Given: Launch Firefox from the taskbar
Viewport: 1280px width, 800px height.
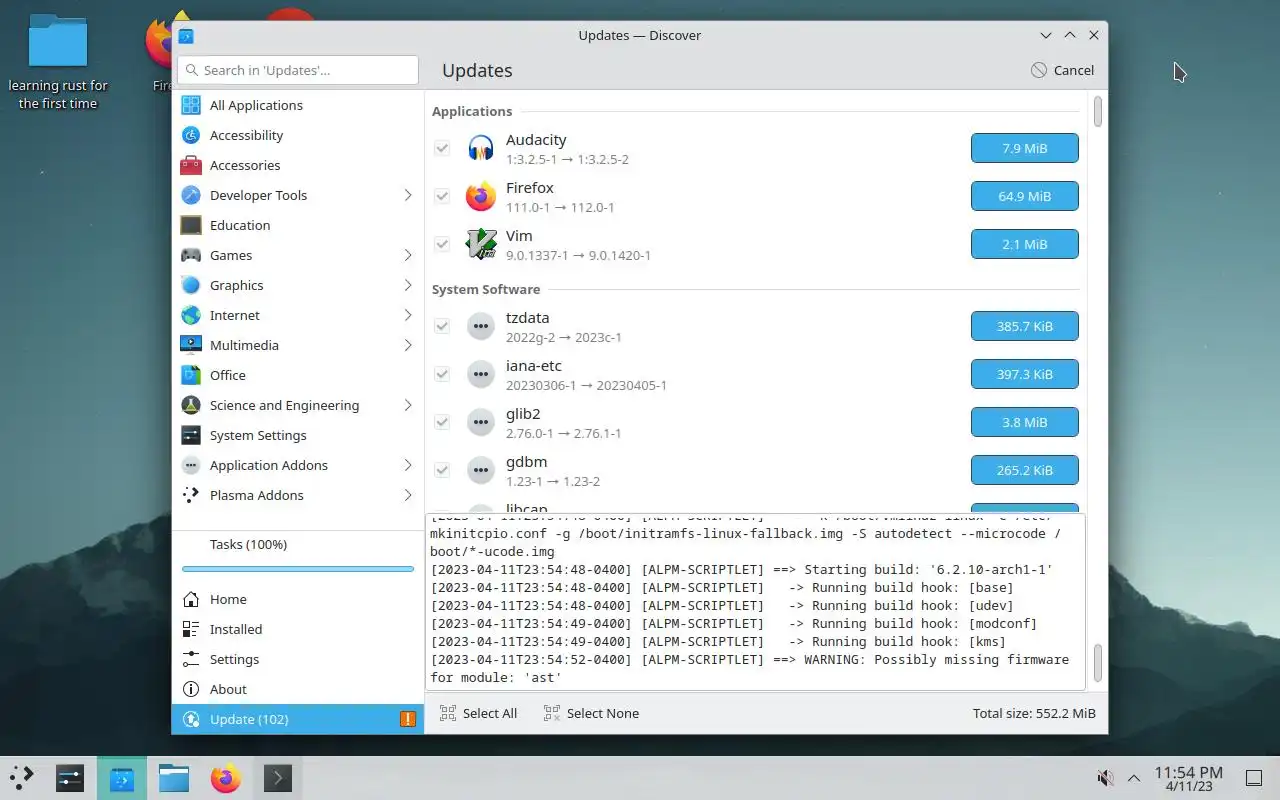Looking at the screenshot, I should click(x=226, y=778).
